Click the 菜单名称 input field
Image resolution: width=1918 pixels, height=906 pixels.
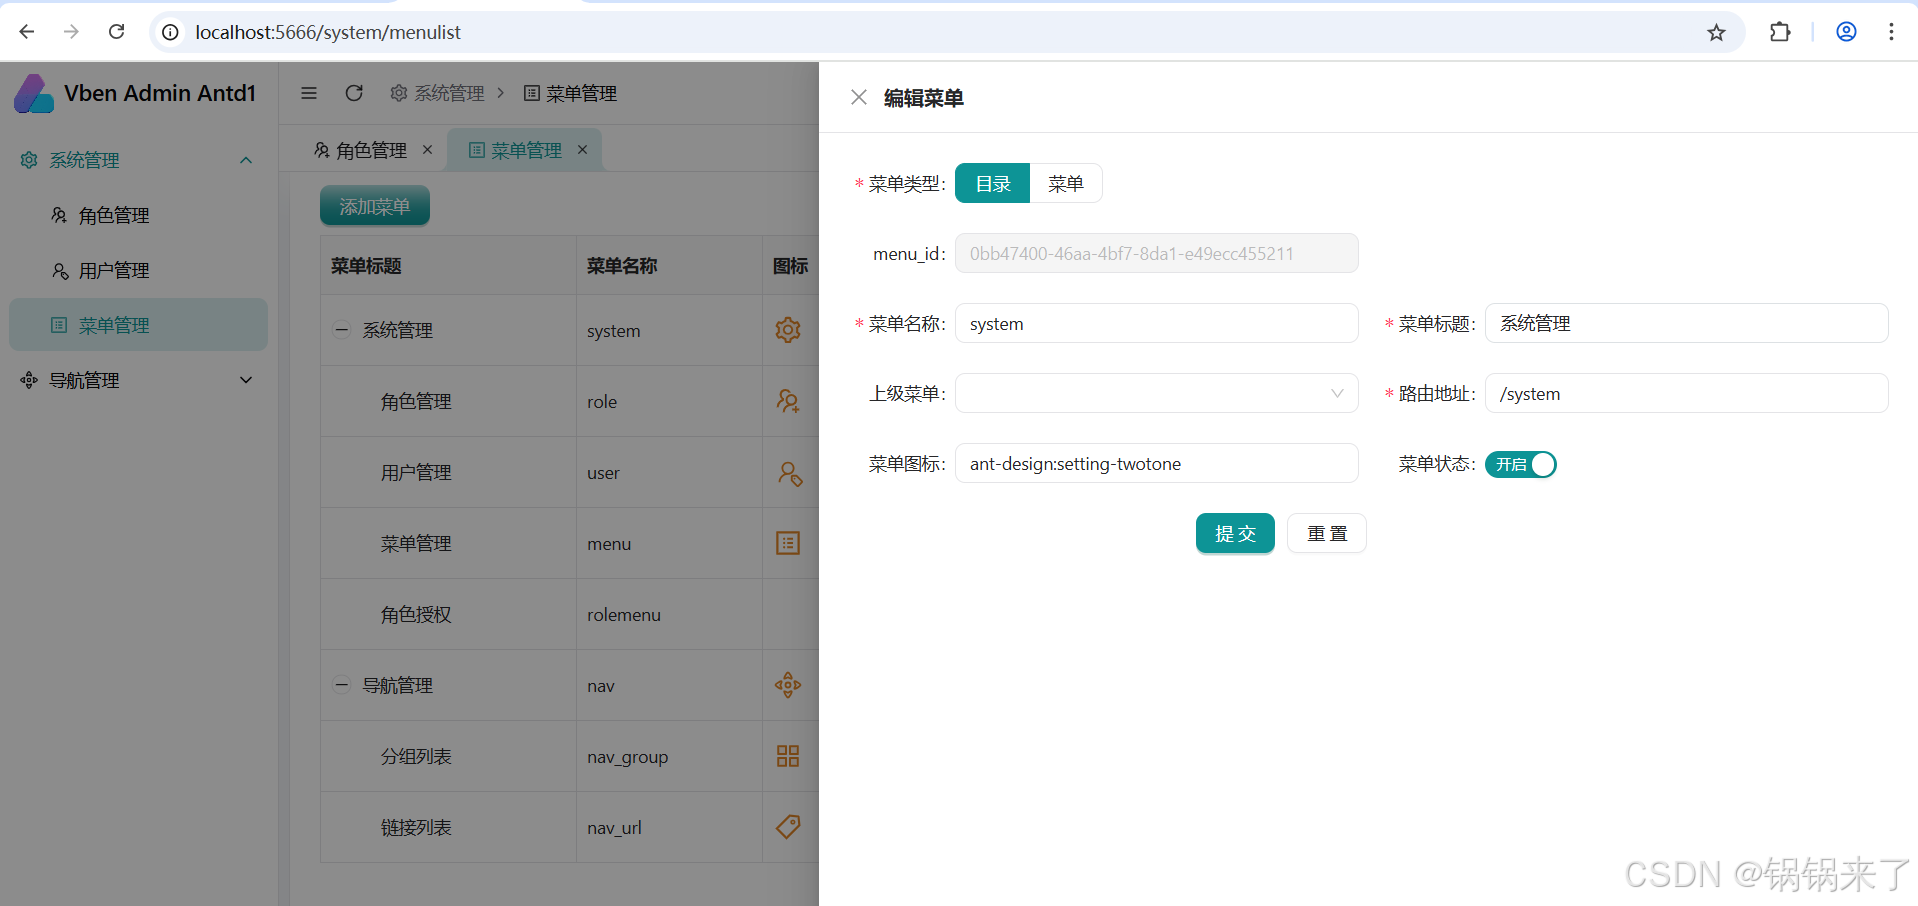(1157, 323)
